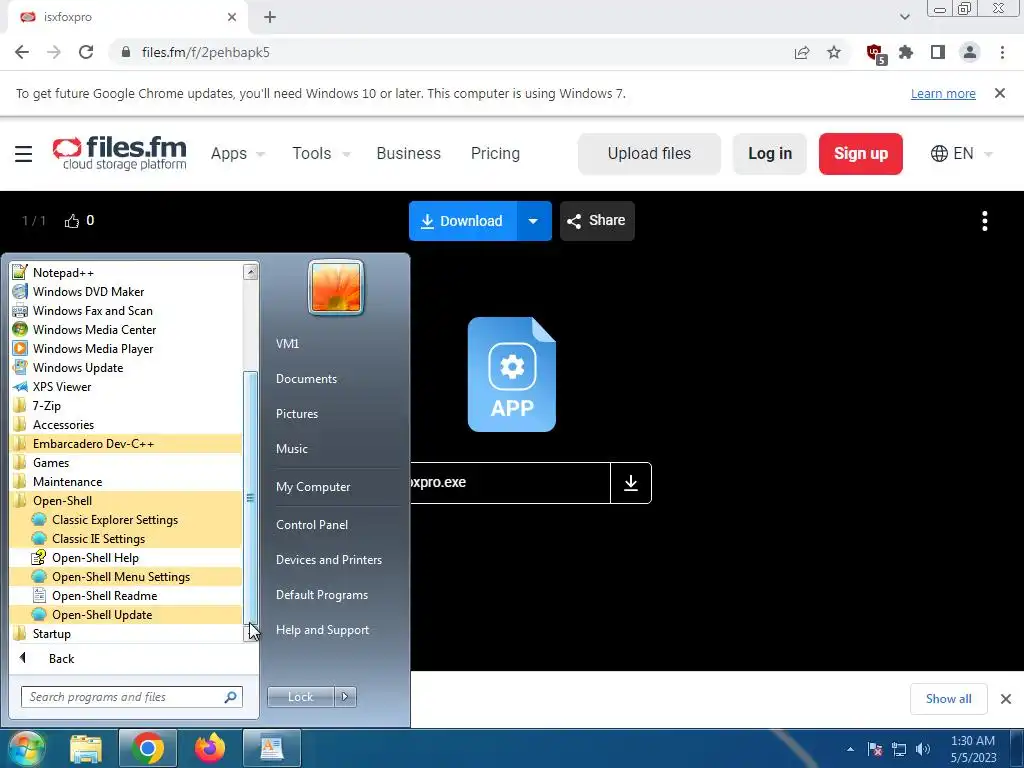Click the Log in button
1024x768 pixels.
[x=770, y=153]
